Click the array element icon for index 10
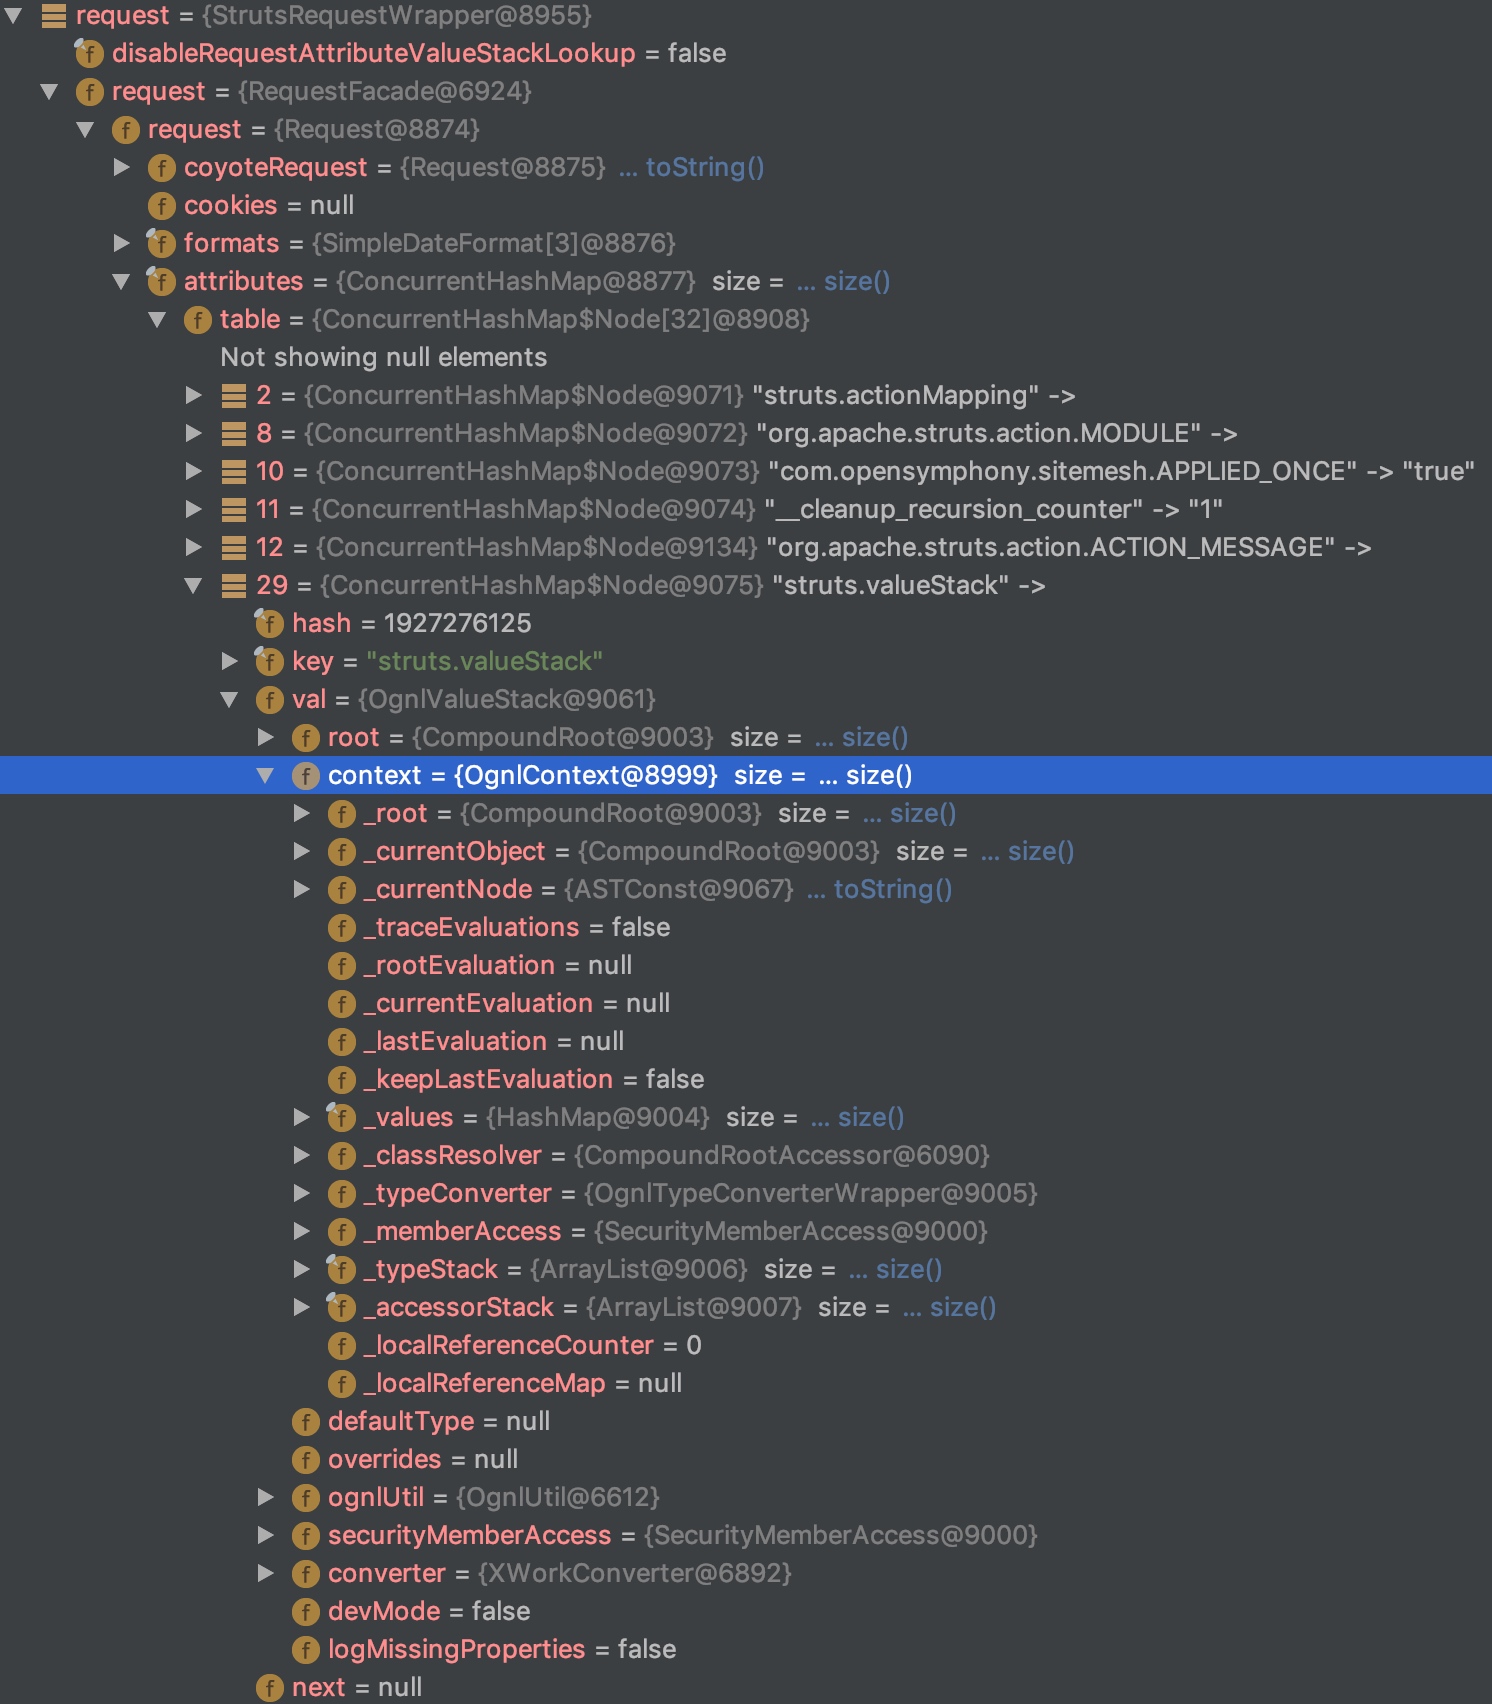Viewport: 1492px width, 1704px height. (x=233, y=472)
